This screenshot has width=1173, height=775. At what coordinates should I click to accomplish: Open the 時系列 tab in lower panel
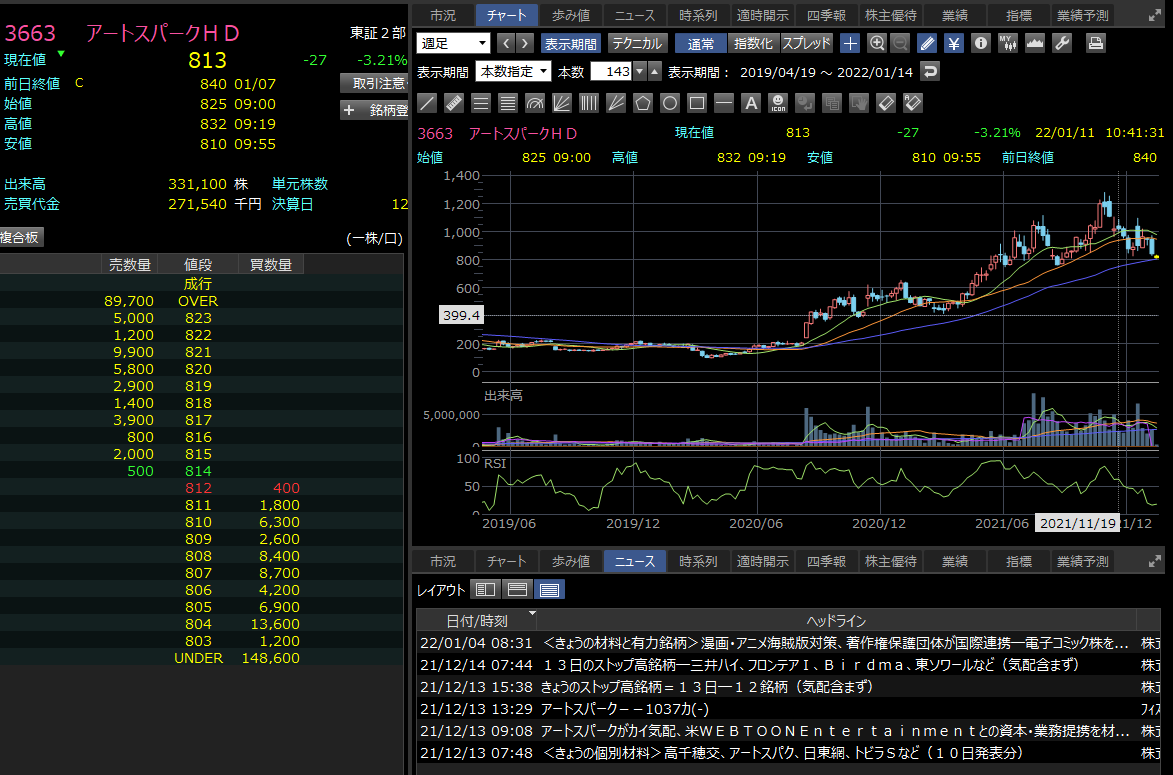[x=697, y=561]
